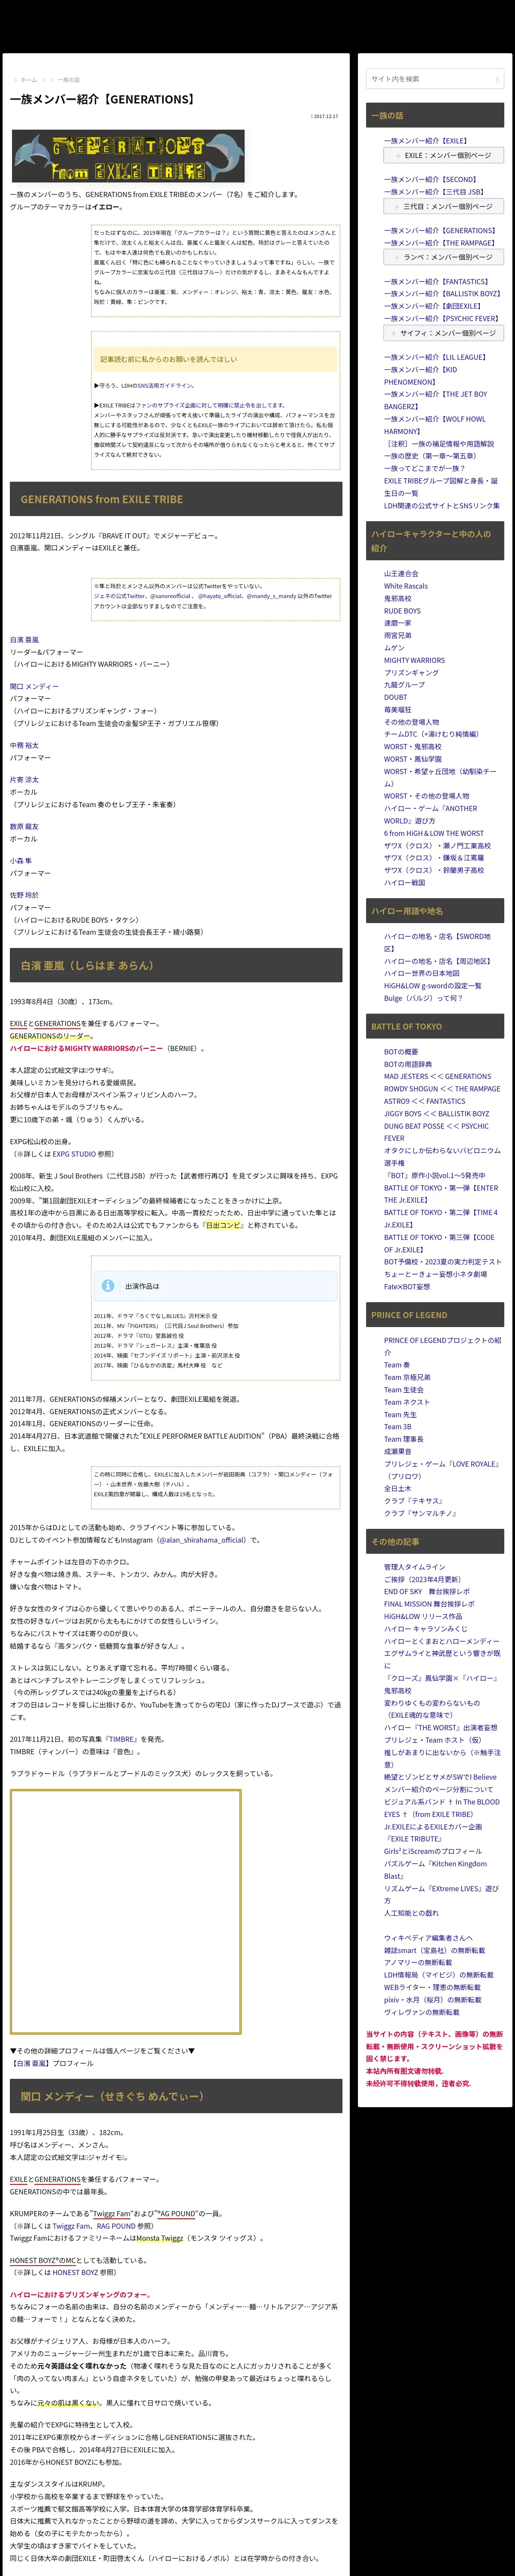Open END OF SKY 舞台挨拶レポ link
This screenshot has width=515, height=2576.
click(x=427, y=1592)
